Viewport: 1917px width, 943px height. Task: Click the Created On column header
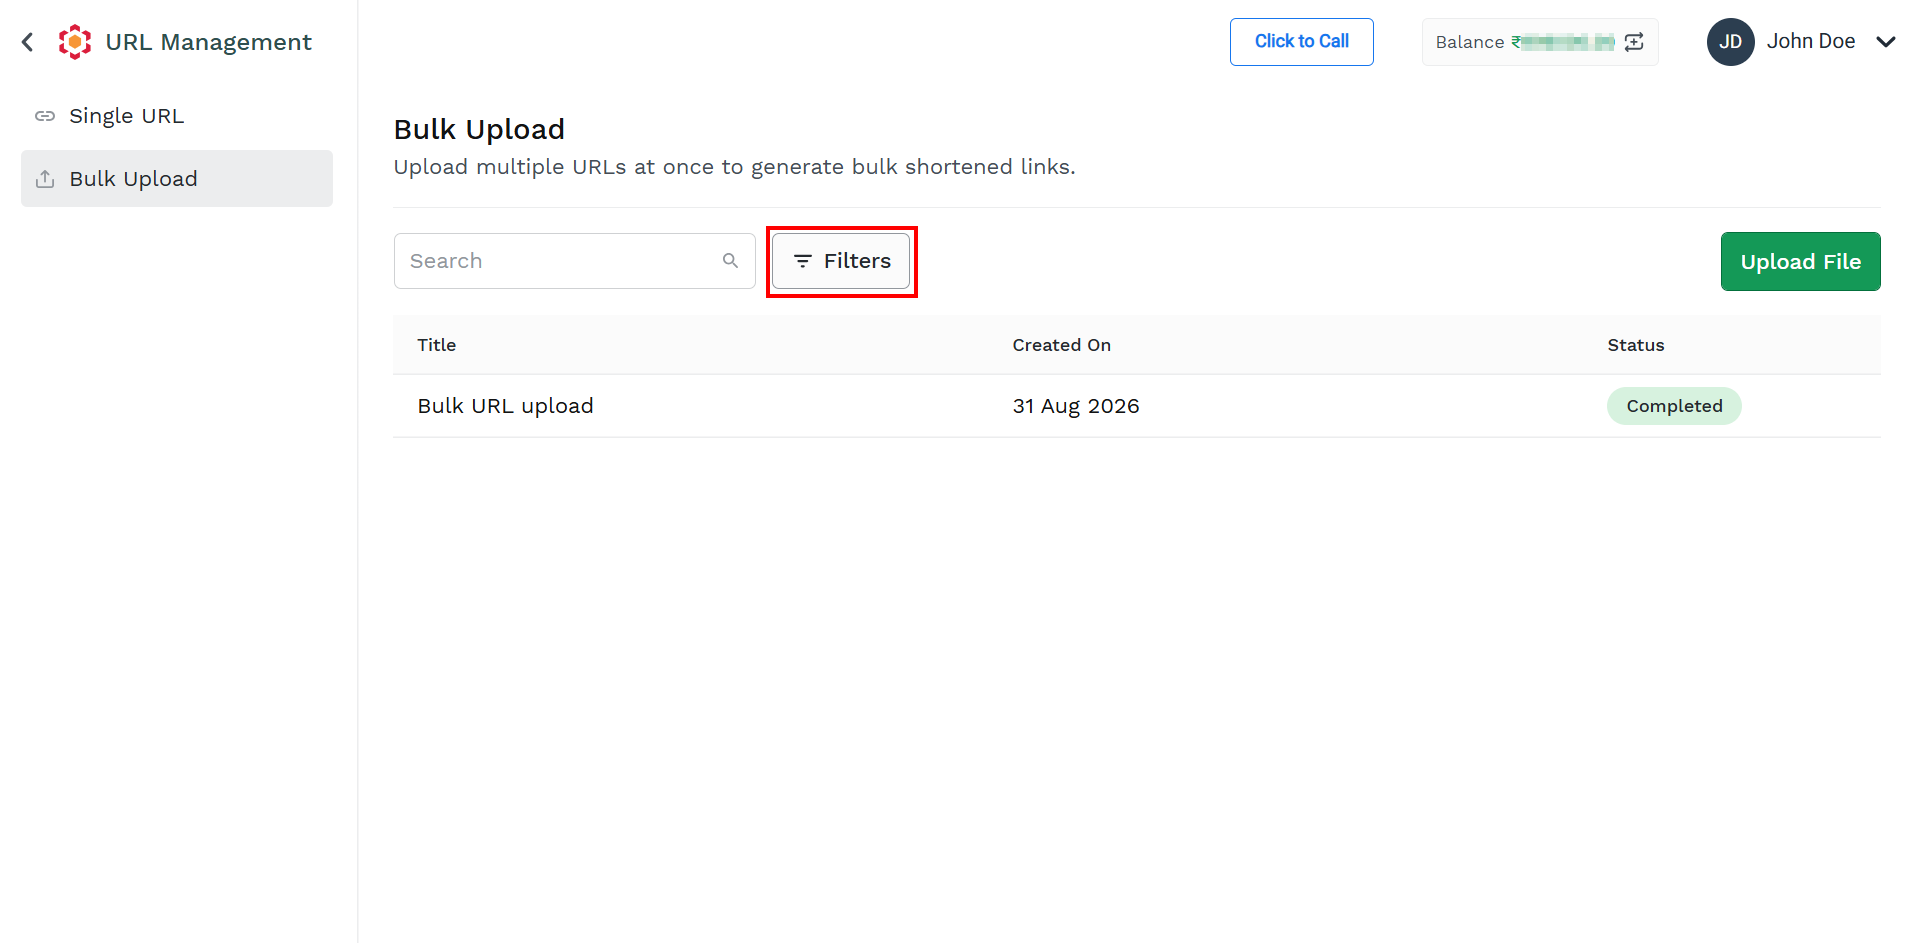pyautogui.click(x=1061, y=345)
